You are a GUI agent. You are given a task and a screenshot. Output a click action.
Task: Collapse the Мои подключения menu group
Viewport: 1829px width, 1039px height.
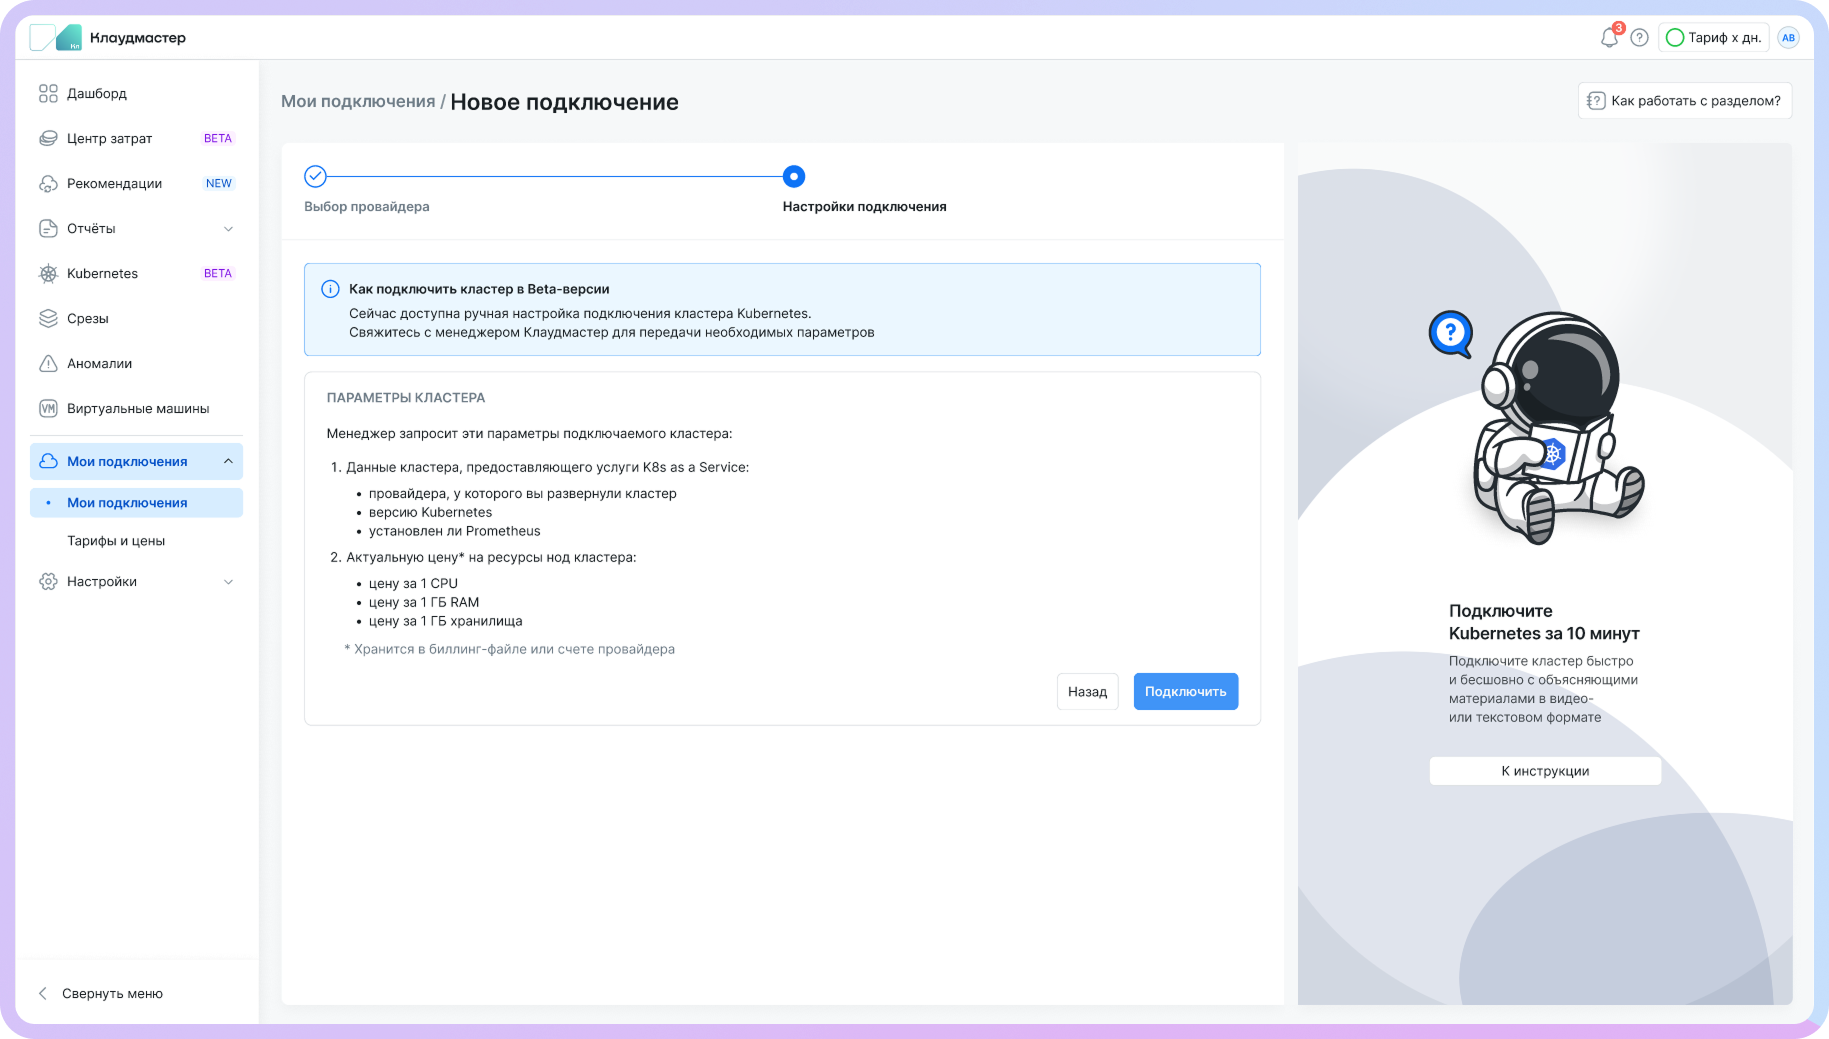coord(228,461)
